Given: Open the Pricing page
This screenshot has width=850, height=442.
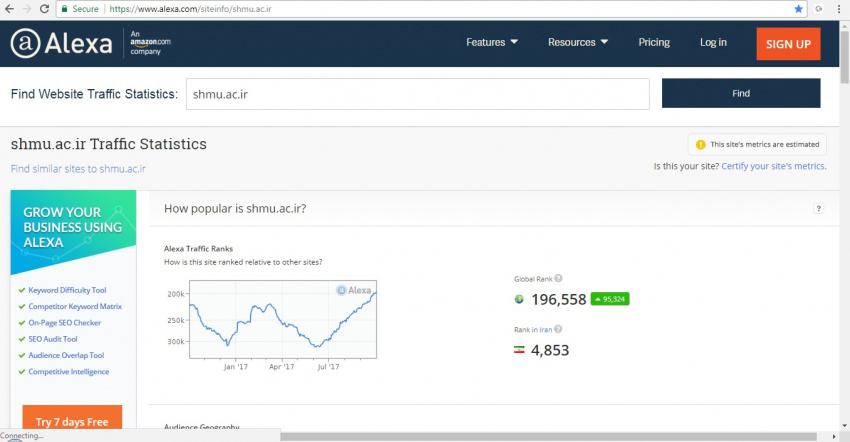Looking at the screenshot, I should (654, 42).
